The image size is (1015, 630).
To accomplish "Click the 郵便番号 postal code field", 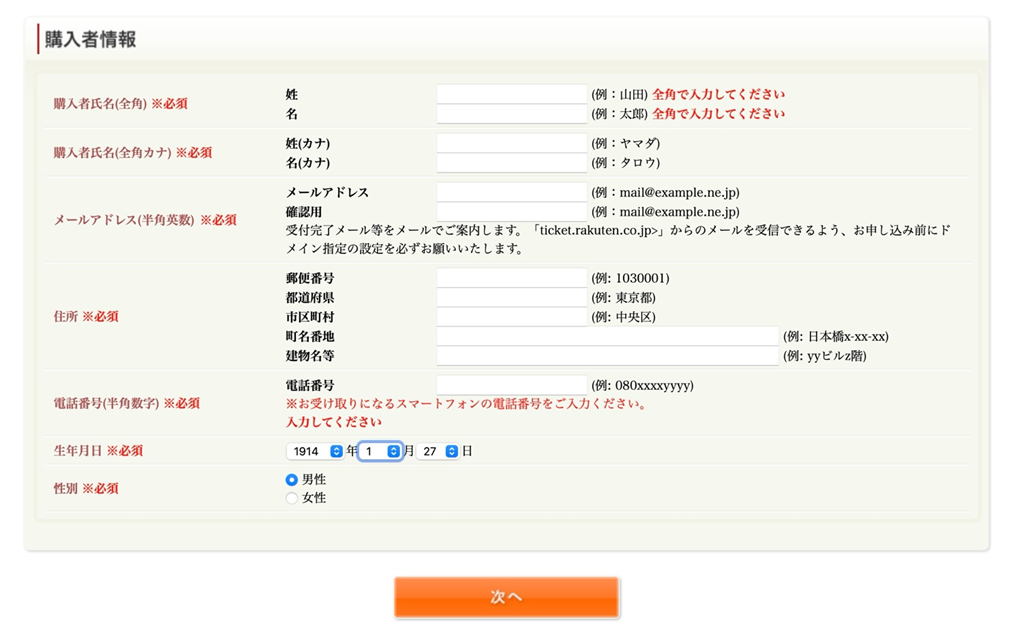I will tap(511, 278).
